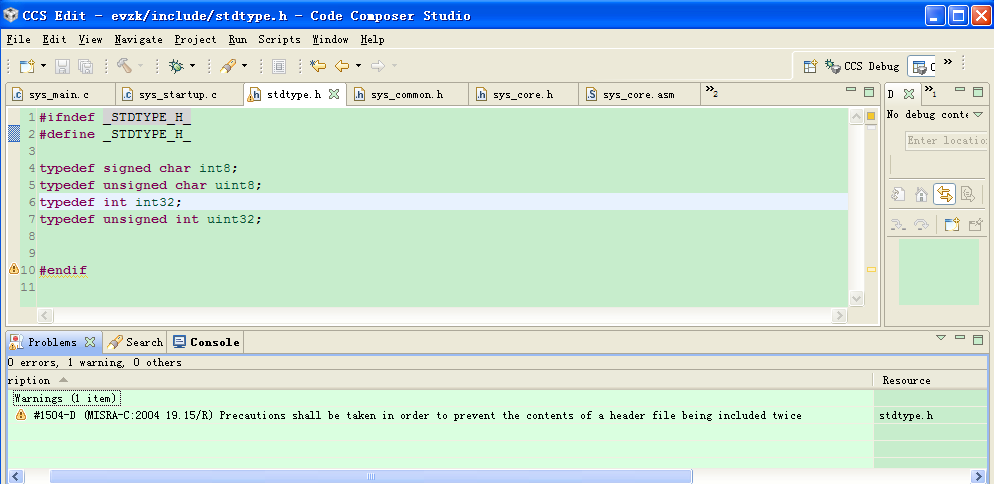
Task: Click the Pin to debug context icon
Action: 976,224
